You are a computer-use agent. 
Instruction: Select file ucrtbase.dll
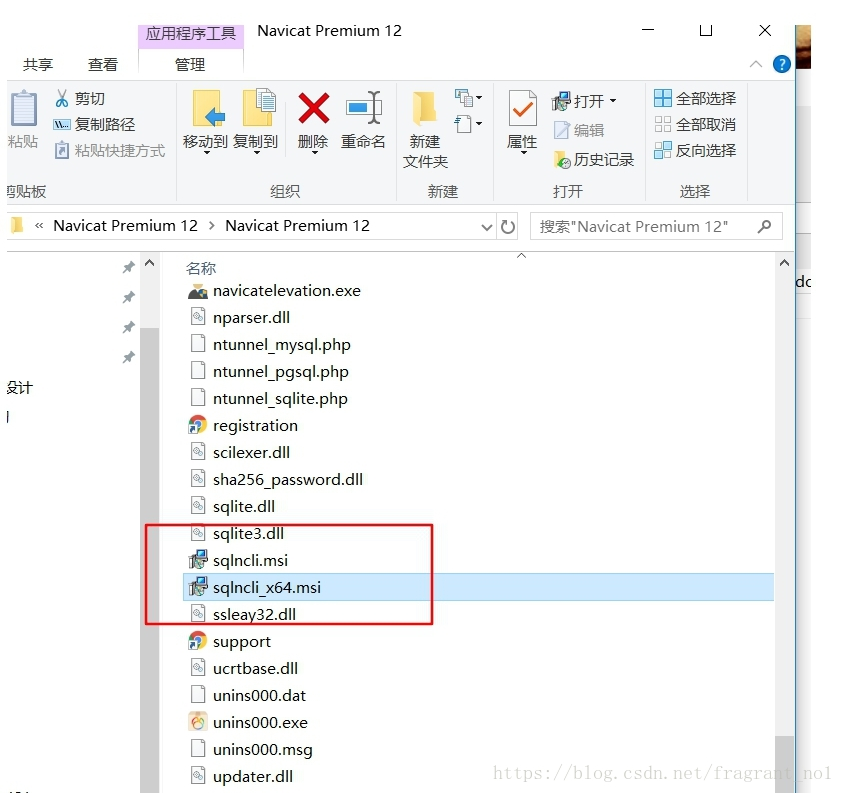point(255,668)
